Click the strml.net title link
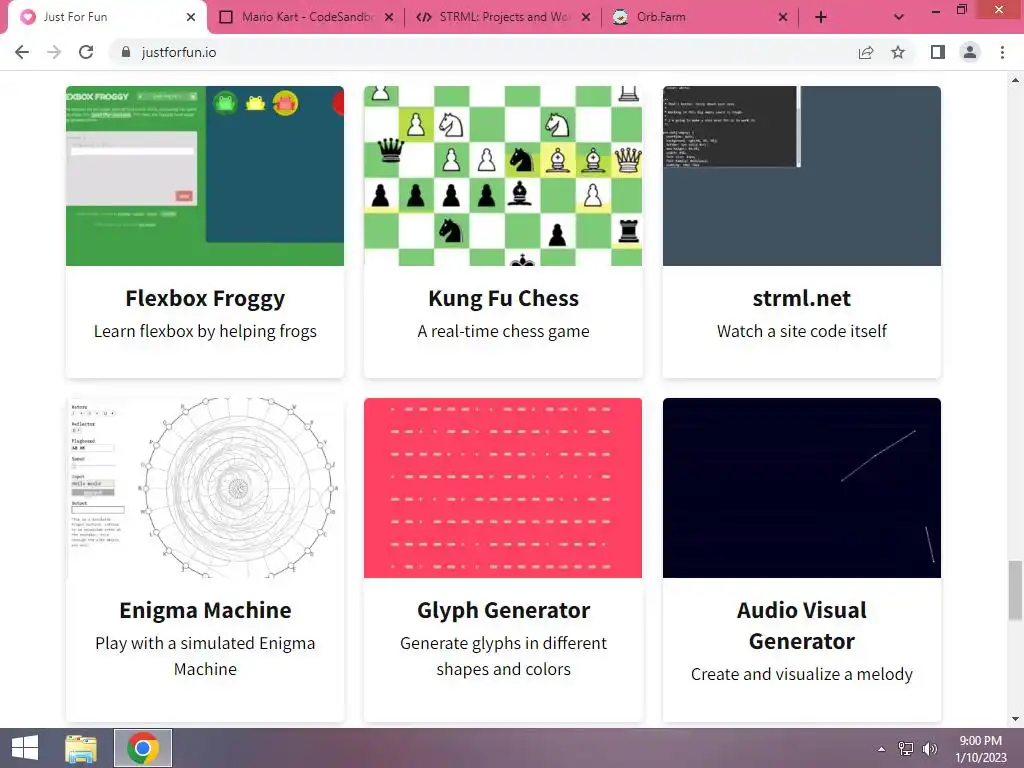The width and height of the screenshot is (1024, 768). (802, 298)
